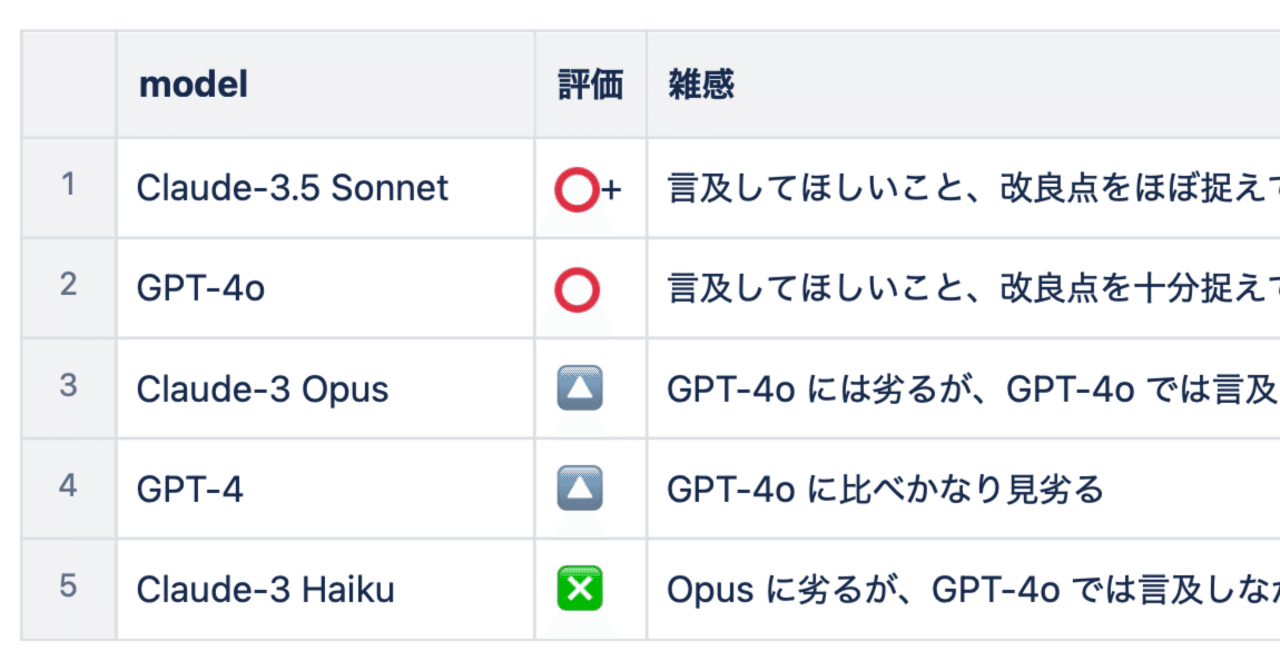This screenshot has width=1280, height=670.
Task: Click the red circle plus rating for Claude-3.5 Sonnet
Action: (x=588, y=189)
